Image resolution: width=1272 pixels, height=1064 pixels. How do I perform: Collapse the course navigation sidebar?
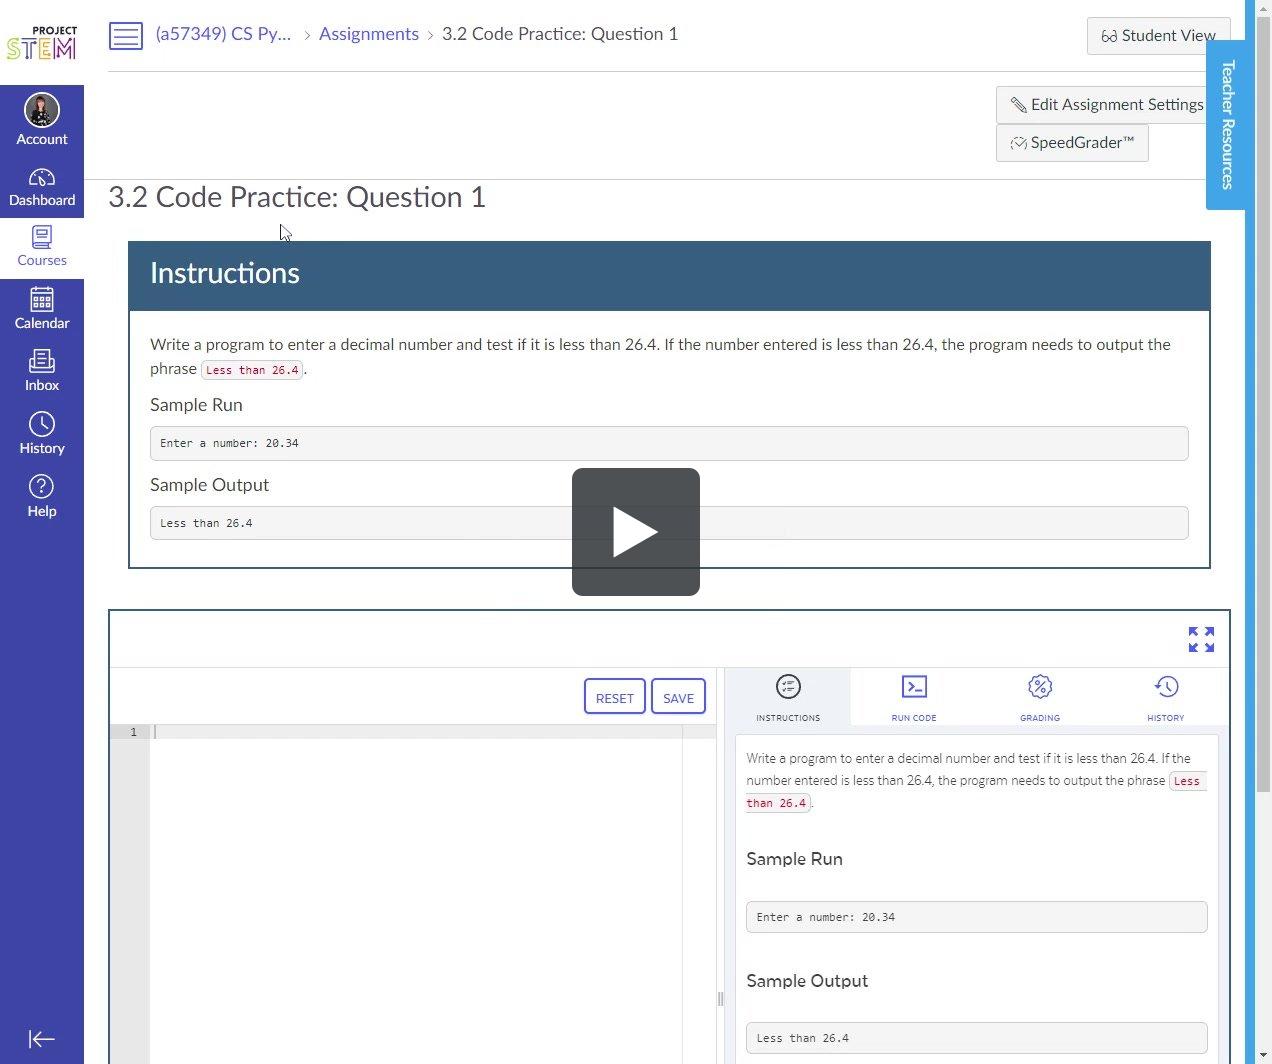coord(41,1039)
